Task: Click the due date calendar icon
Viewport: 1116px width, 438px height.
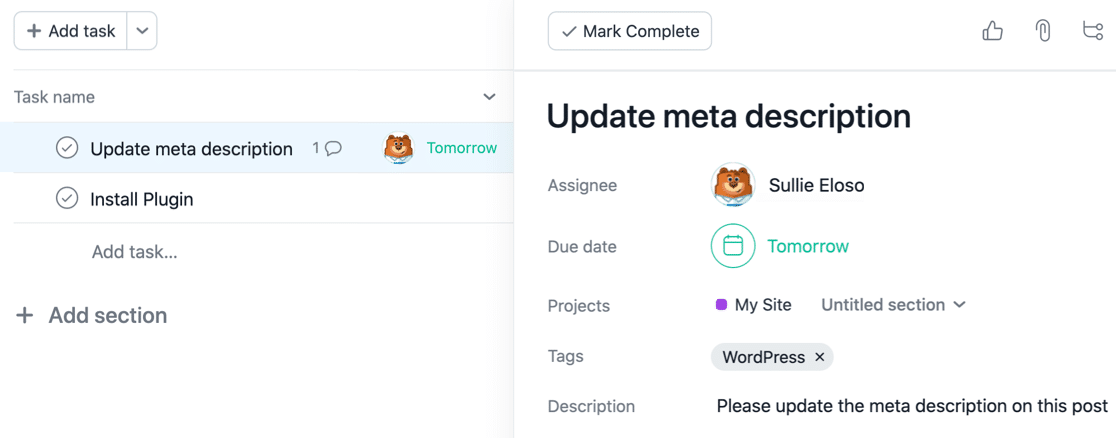Action: pos(733,246)
